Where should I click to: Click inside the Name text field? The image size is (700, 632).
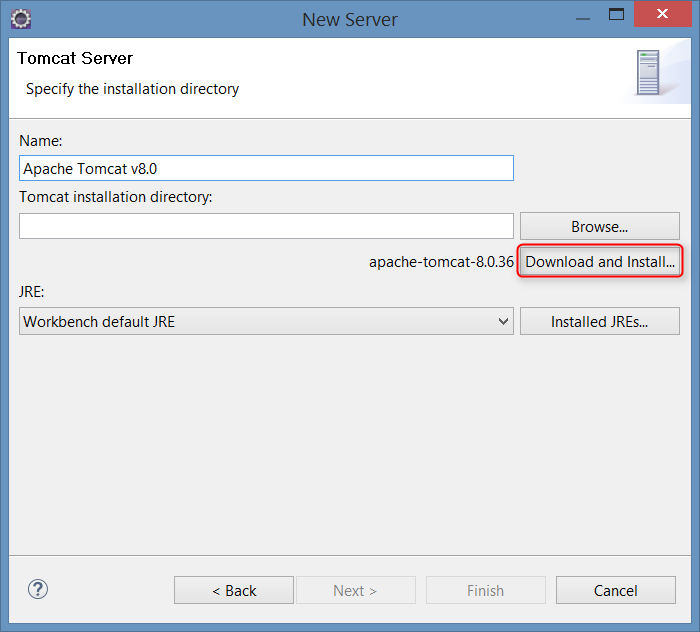coord(266,168)
